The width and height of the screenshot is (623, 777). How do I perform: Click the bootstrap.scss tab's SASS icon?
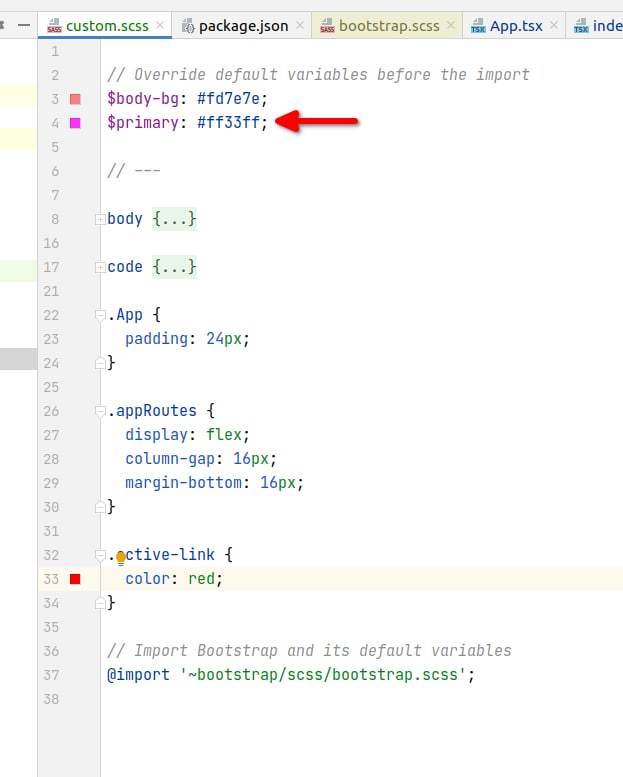pyautogui.click(x=327, y=26)
